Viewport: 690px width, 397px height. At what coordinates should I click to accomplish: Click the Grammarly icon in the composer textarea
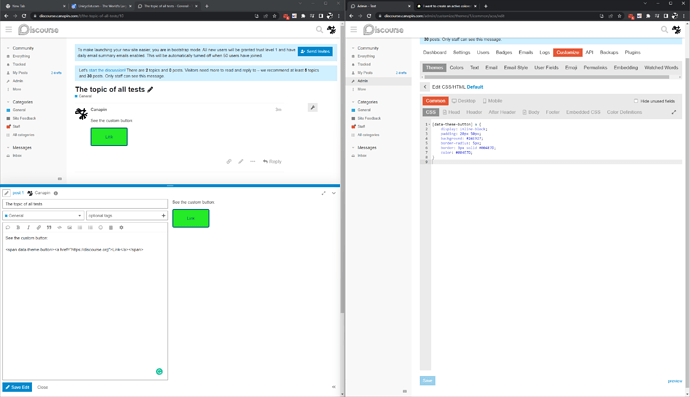tap(159, 371)
